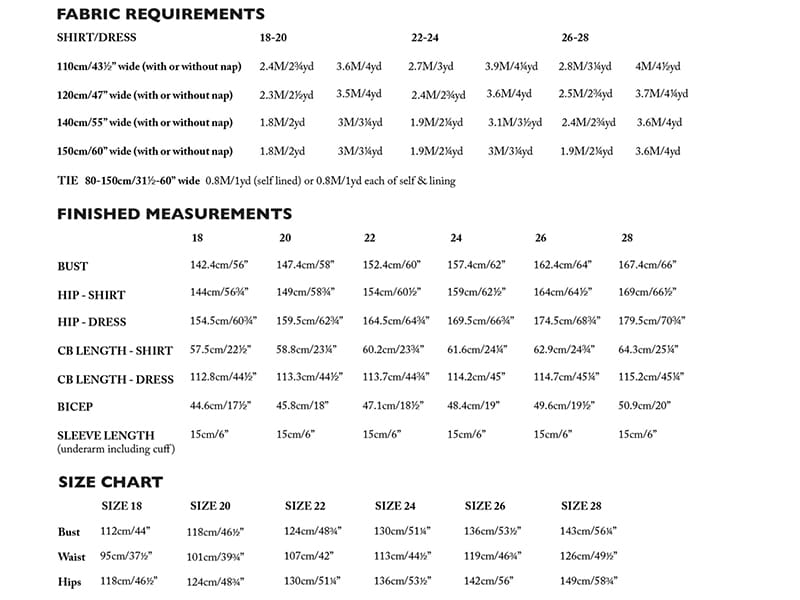This screenshot has width=800, height=600.
Task: Click the Waist row label
Action: coord(73,556)
